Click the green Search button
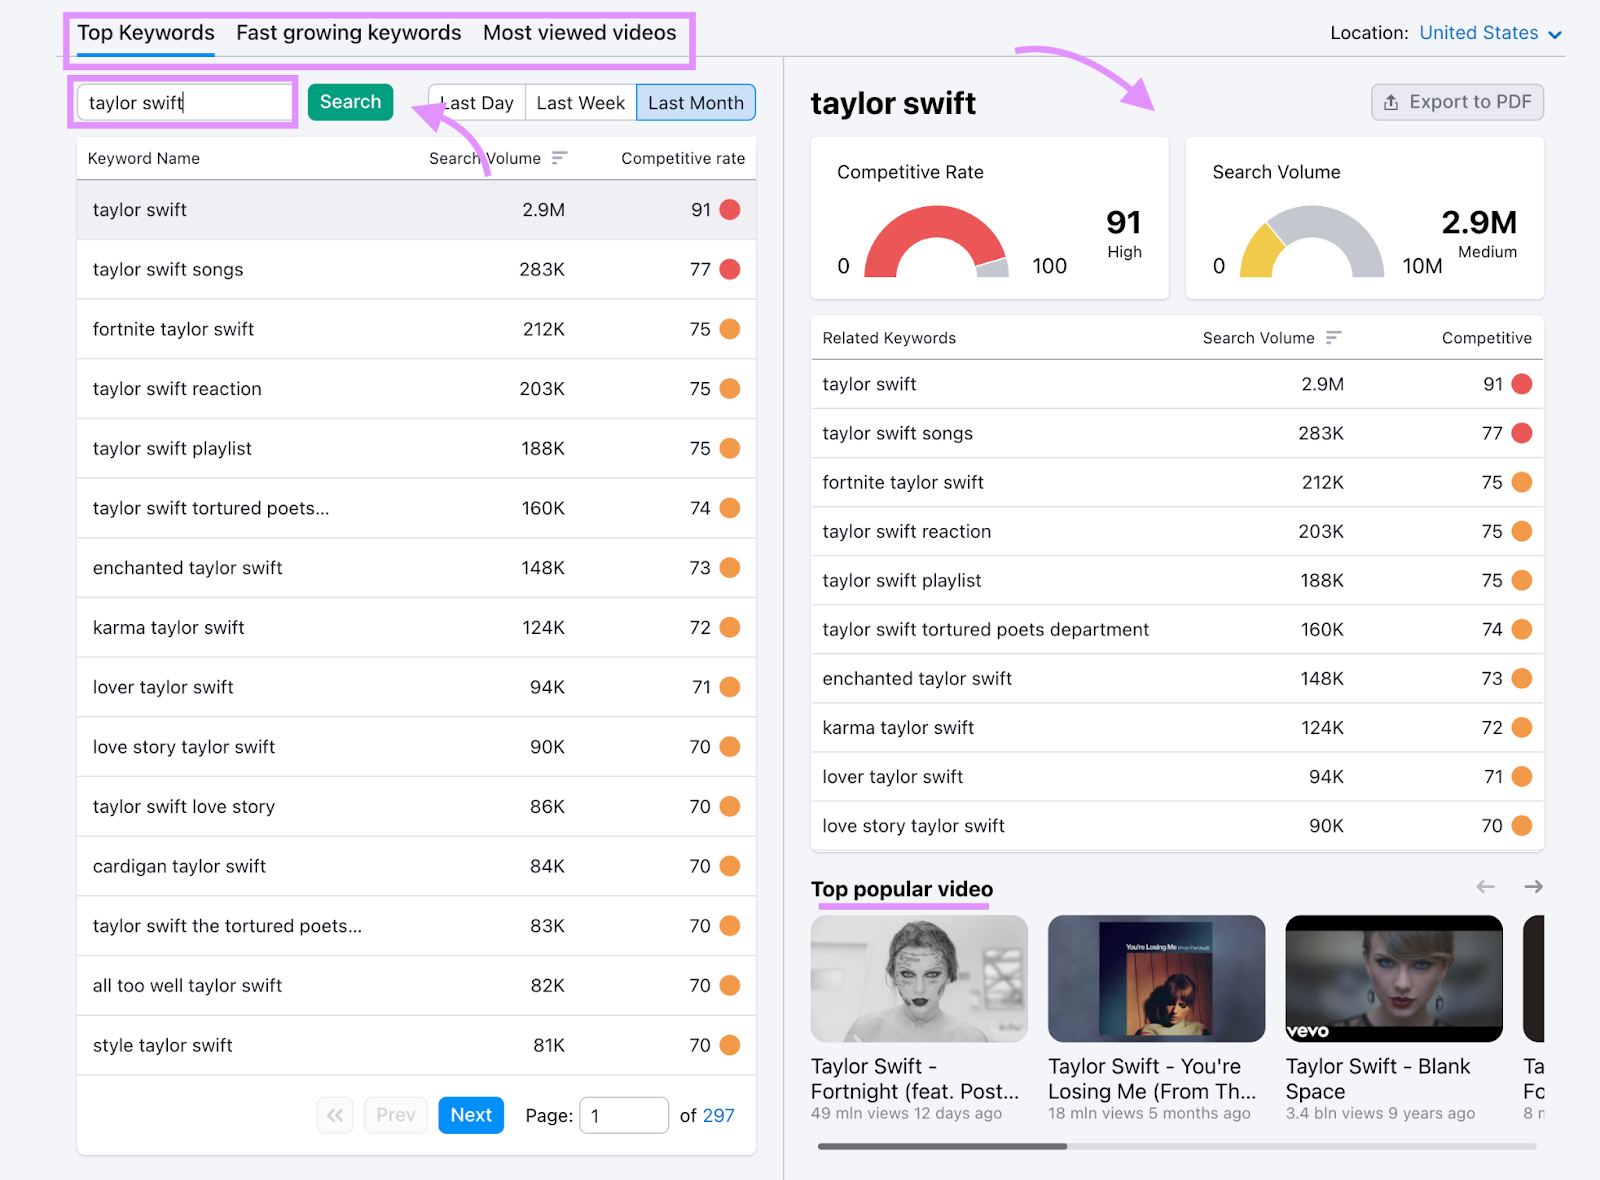This screenshot has height=1180, width=1600. (350, 102)
